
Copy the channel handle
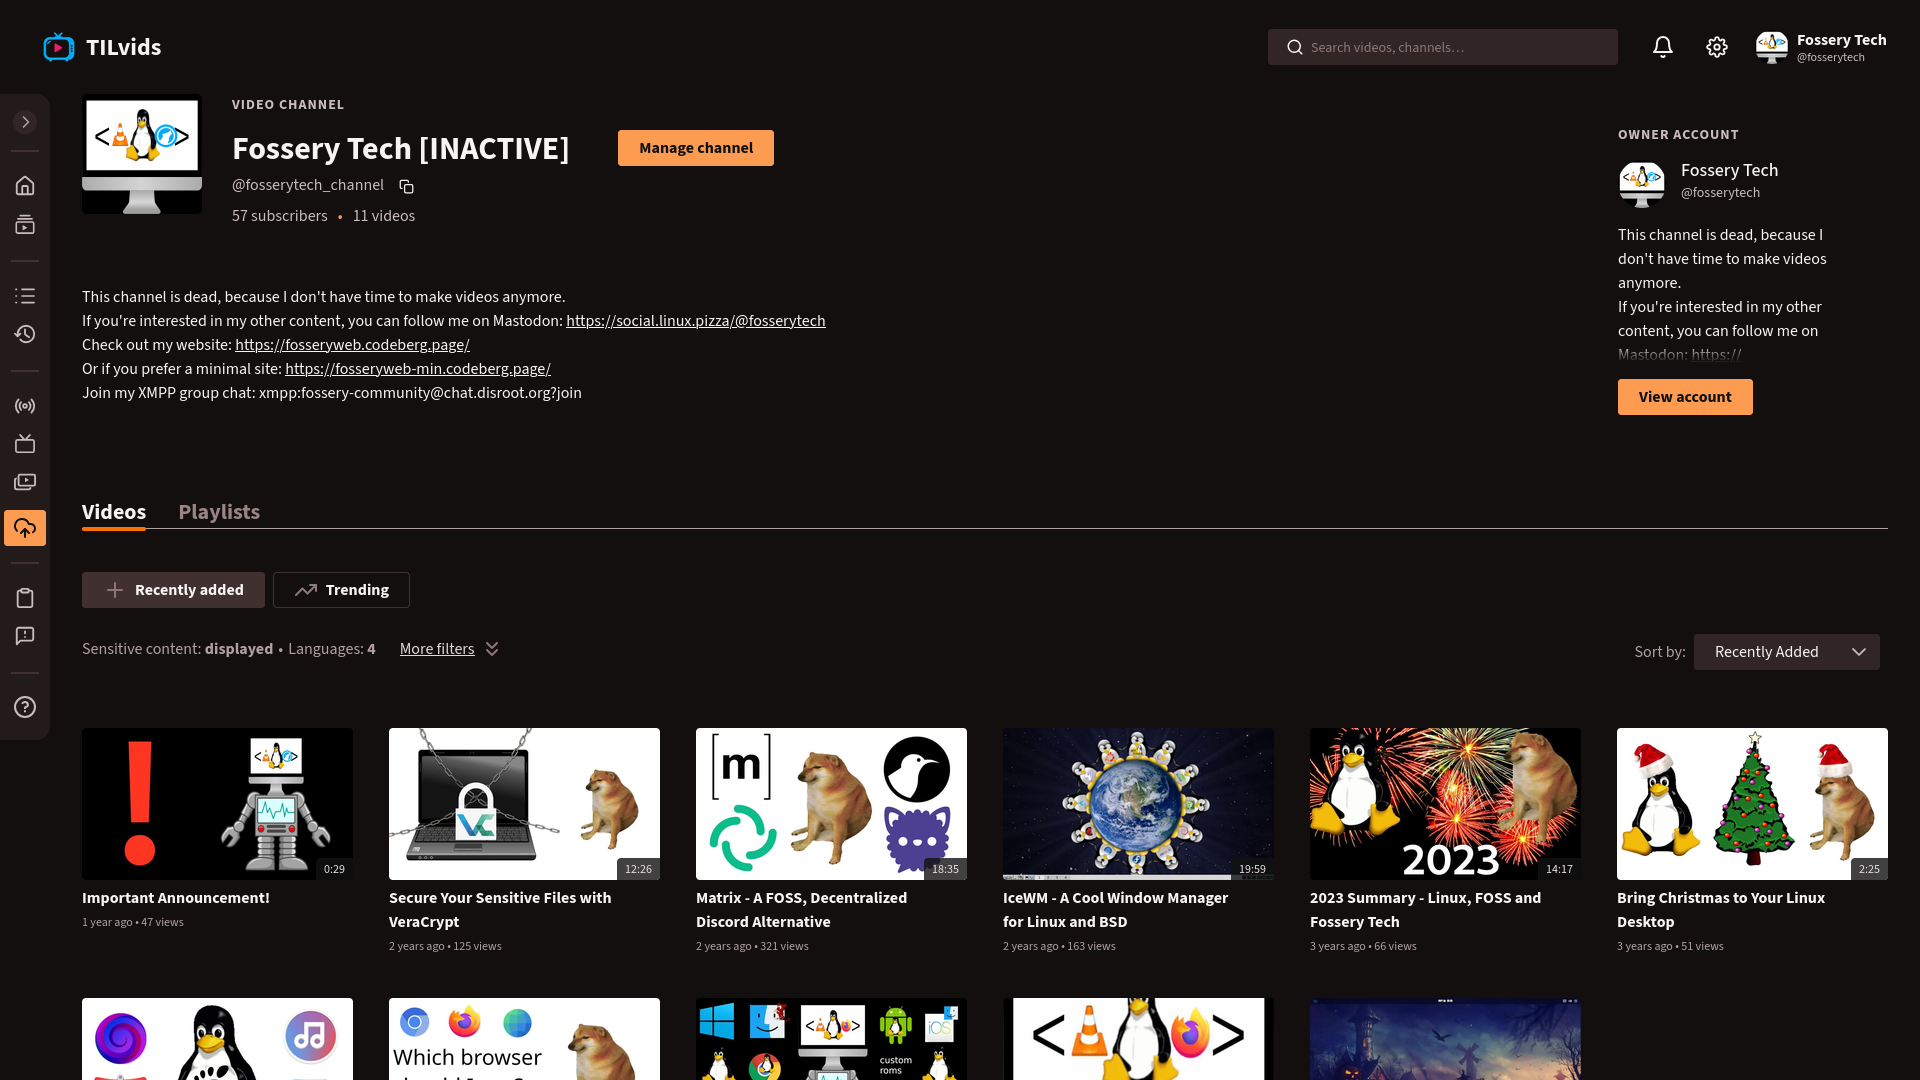pos(406,186)
